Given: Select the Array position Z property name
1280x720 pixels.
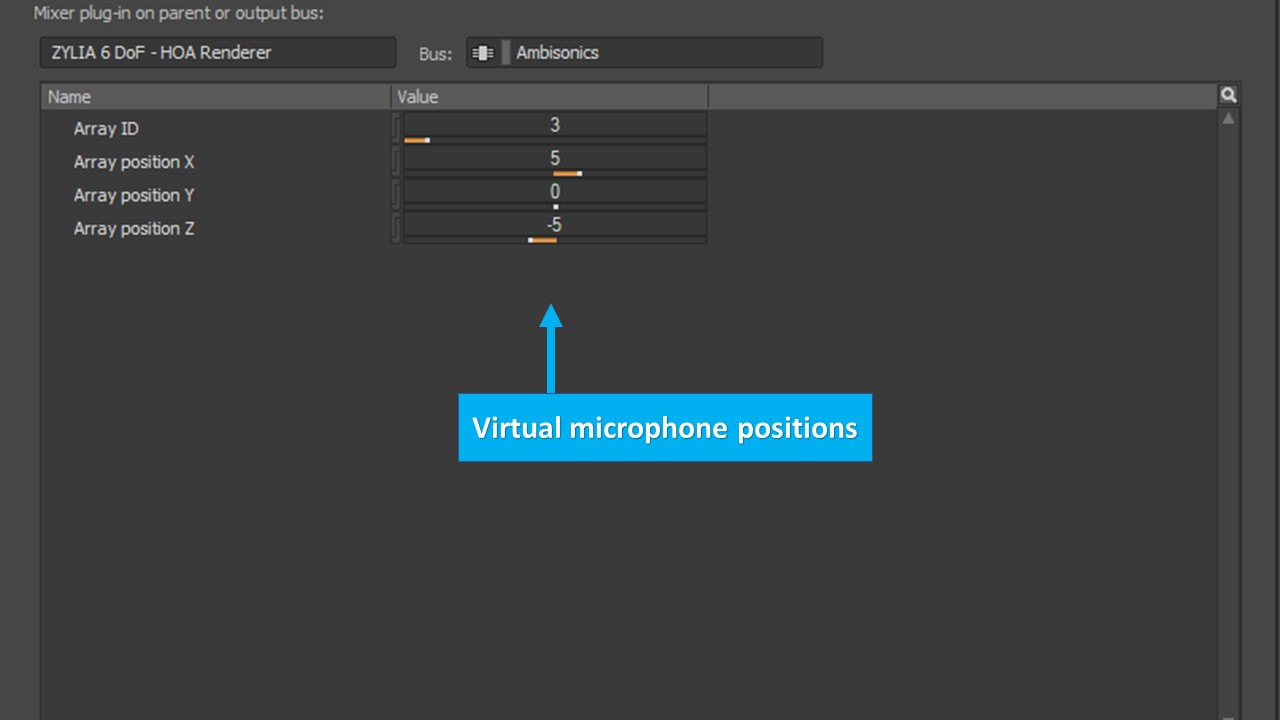Looking at the screenshot, I should click(x=134, y=229).
